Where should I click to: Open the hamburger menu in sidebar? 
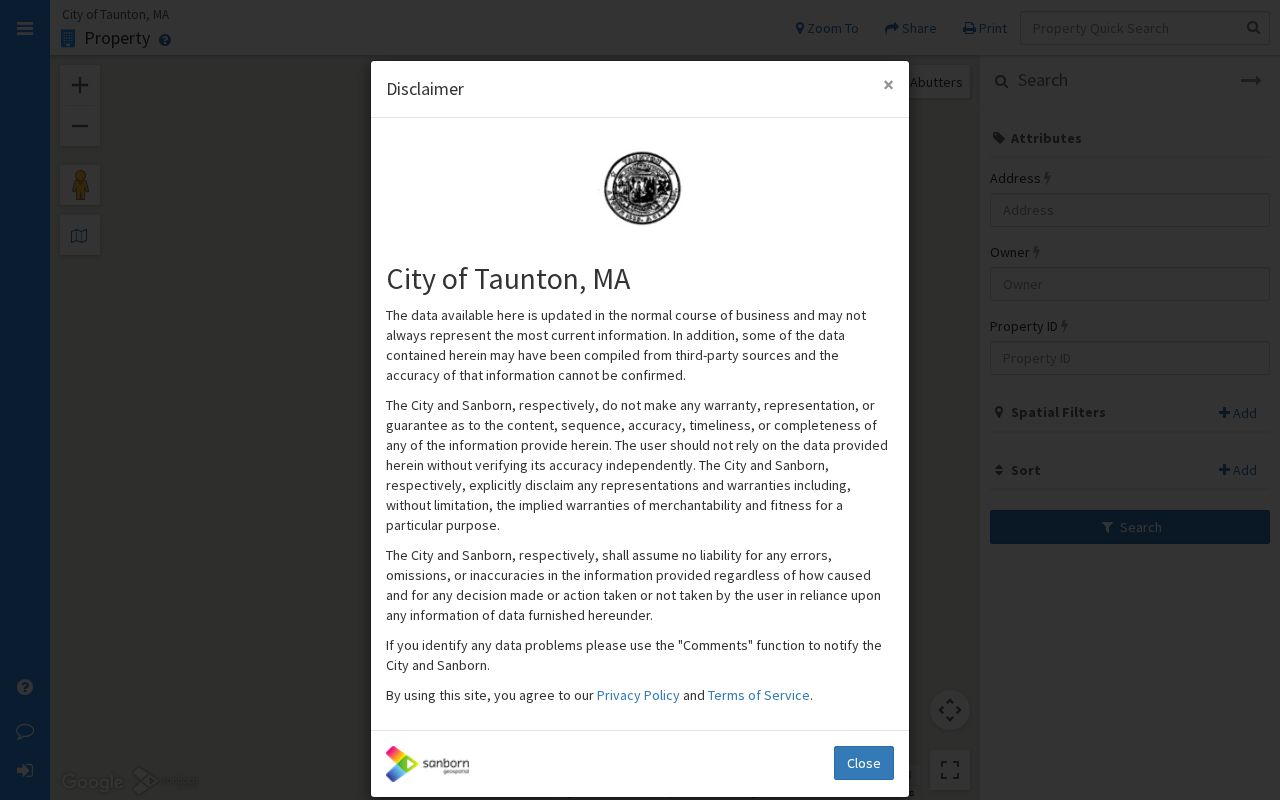click(x=25, y=28)
